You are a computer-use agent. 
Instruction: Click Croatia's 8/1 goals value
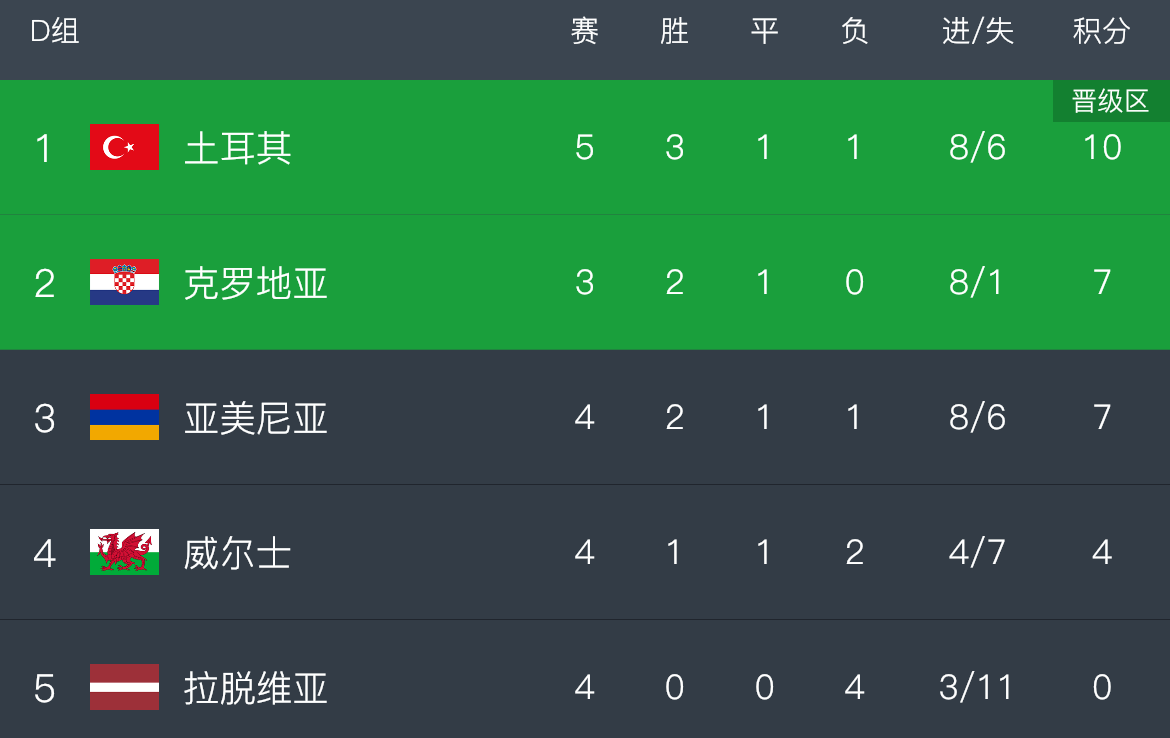[976, 282]
